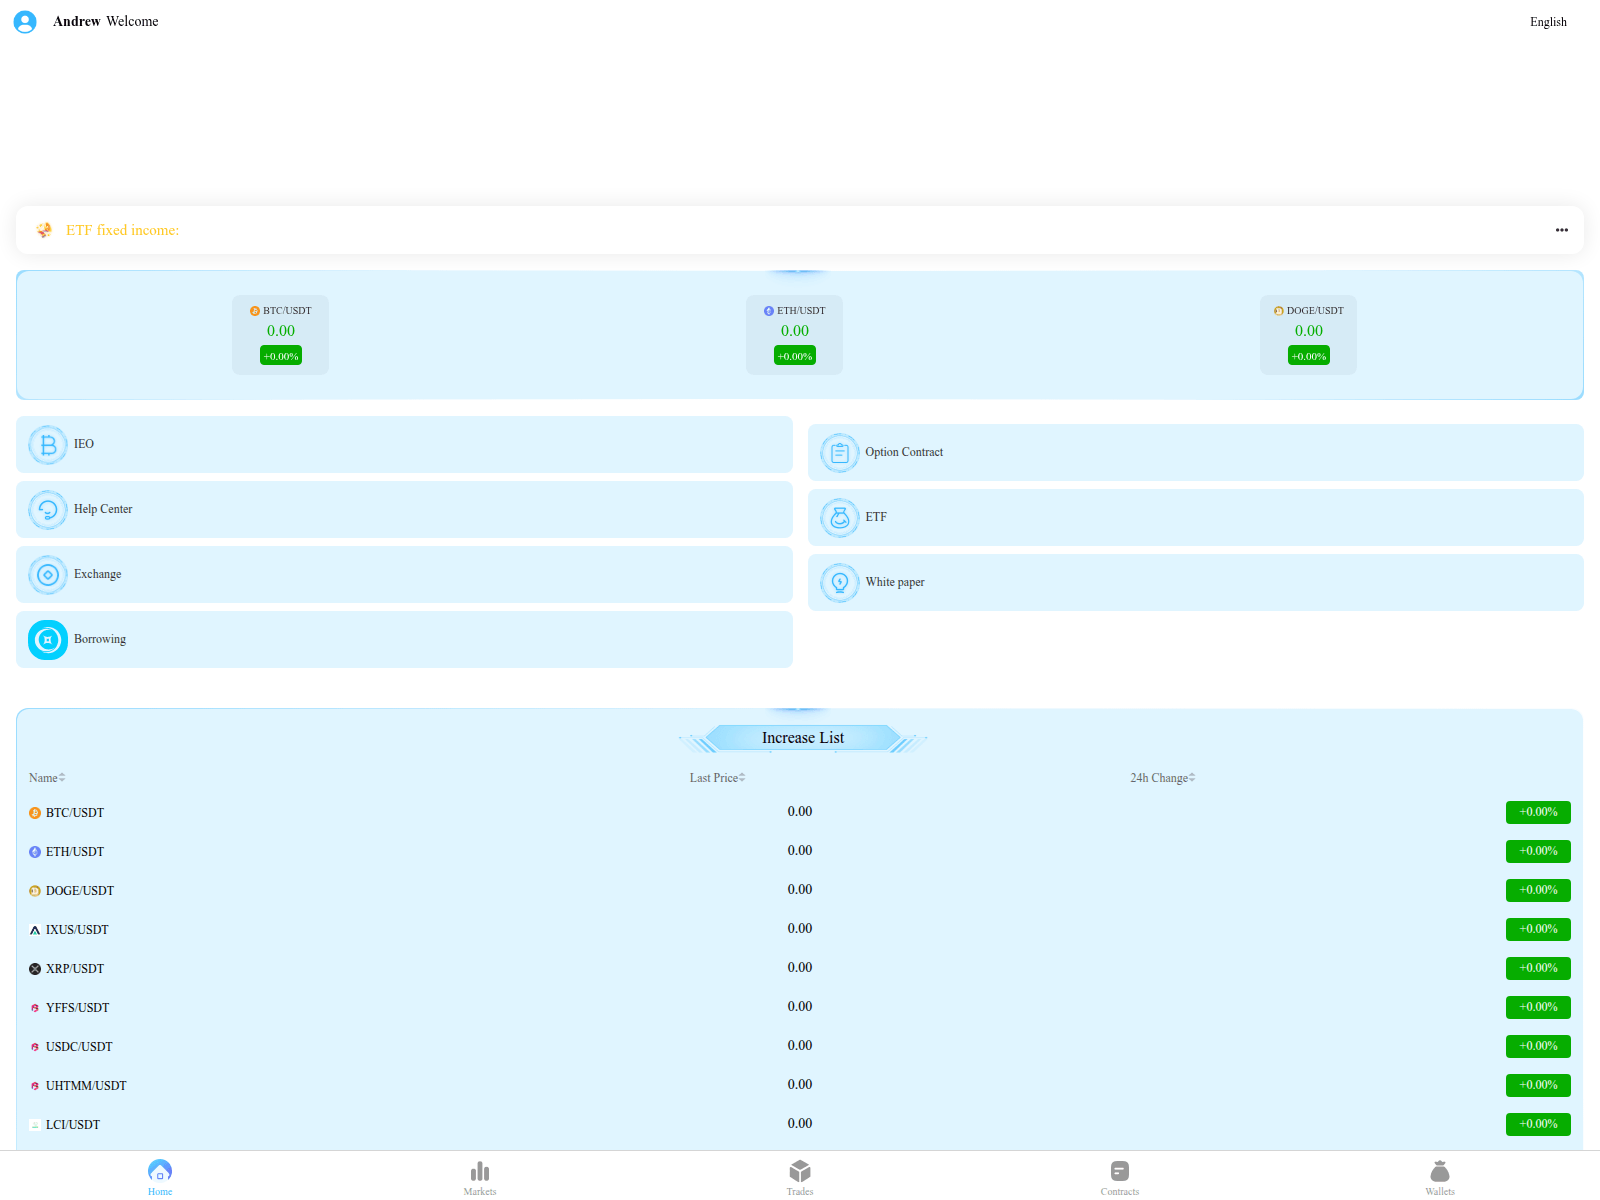Open the English language selector
This screenshot has width=1600, height=1200.
tap(1548, 21)
